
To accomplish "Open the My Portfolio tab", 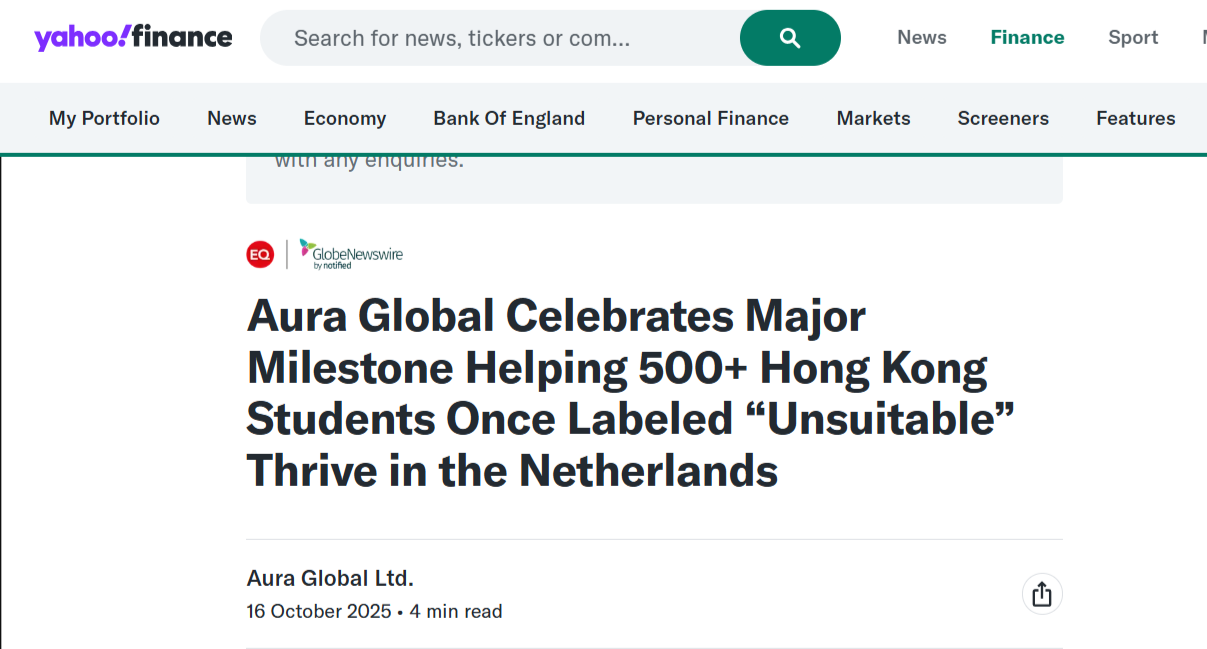I will (x=104, y=118).
